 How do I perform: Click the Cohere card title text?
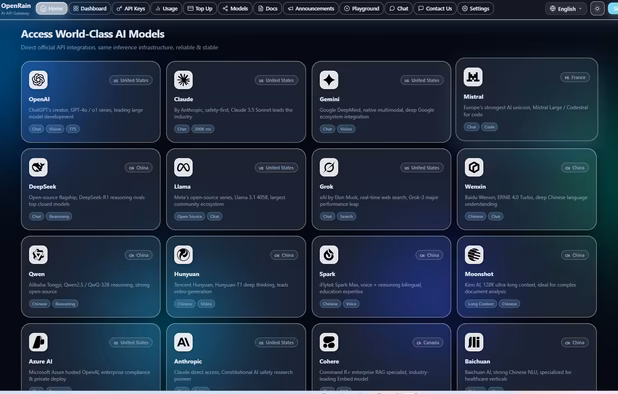pyautogui.click(x=329, y=362)
